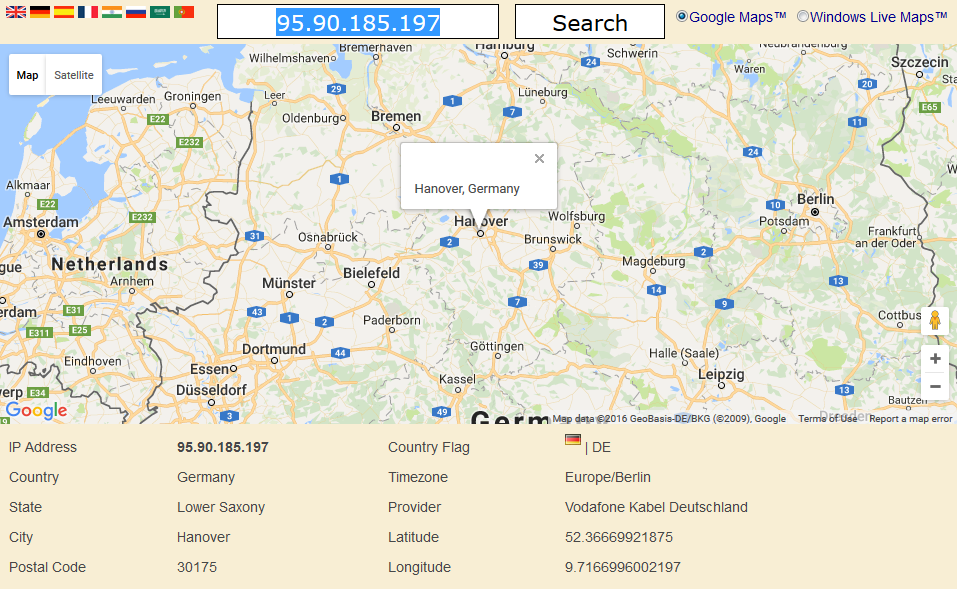The width and height of the screenshot is (957, 589).
Task: Click the Dortmund city label on map
Action: coord(274,349)
